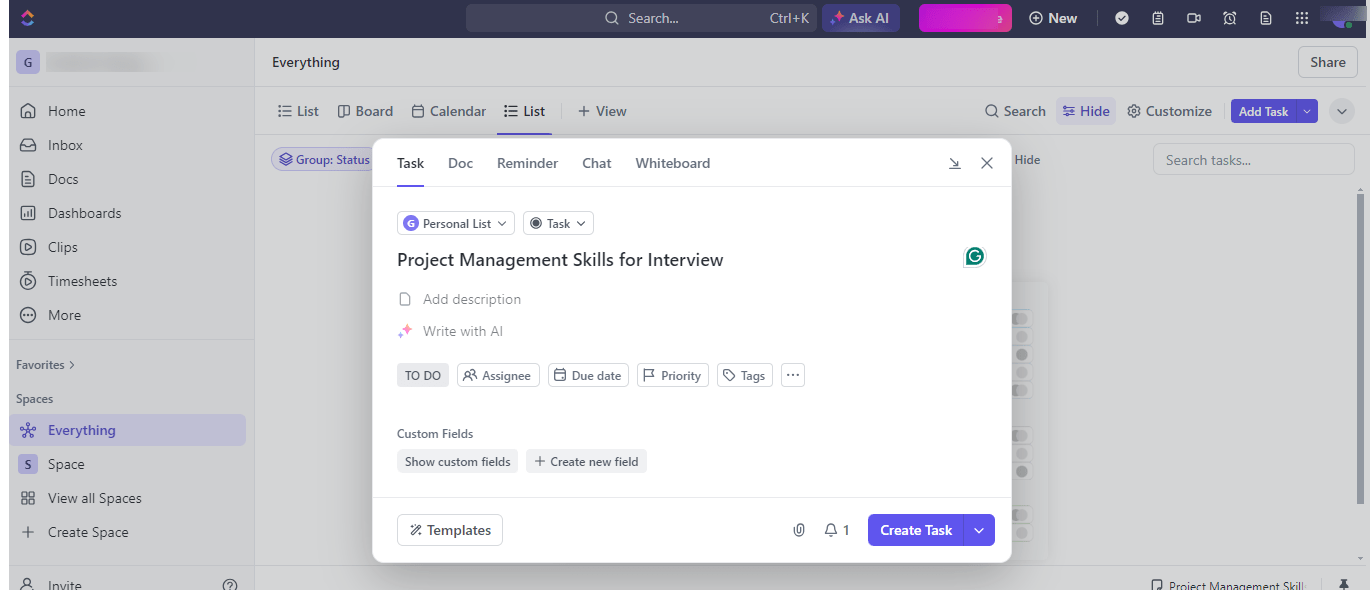Open more task options ellipsis button
This screenshot has width=1370, height=590.
[x=793, y=375]
